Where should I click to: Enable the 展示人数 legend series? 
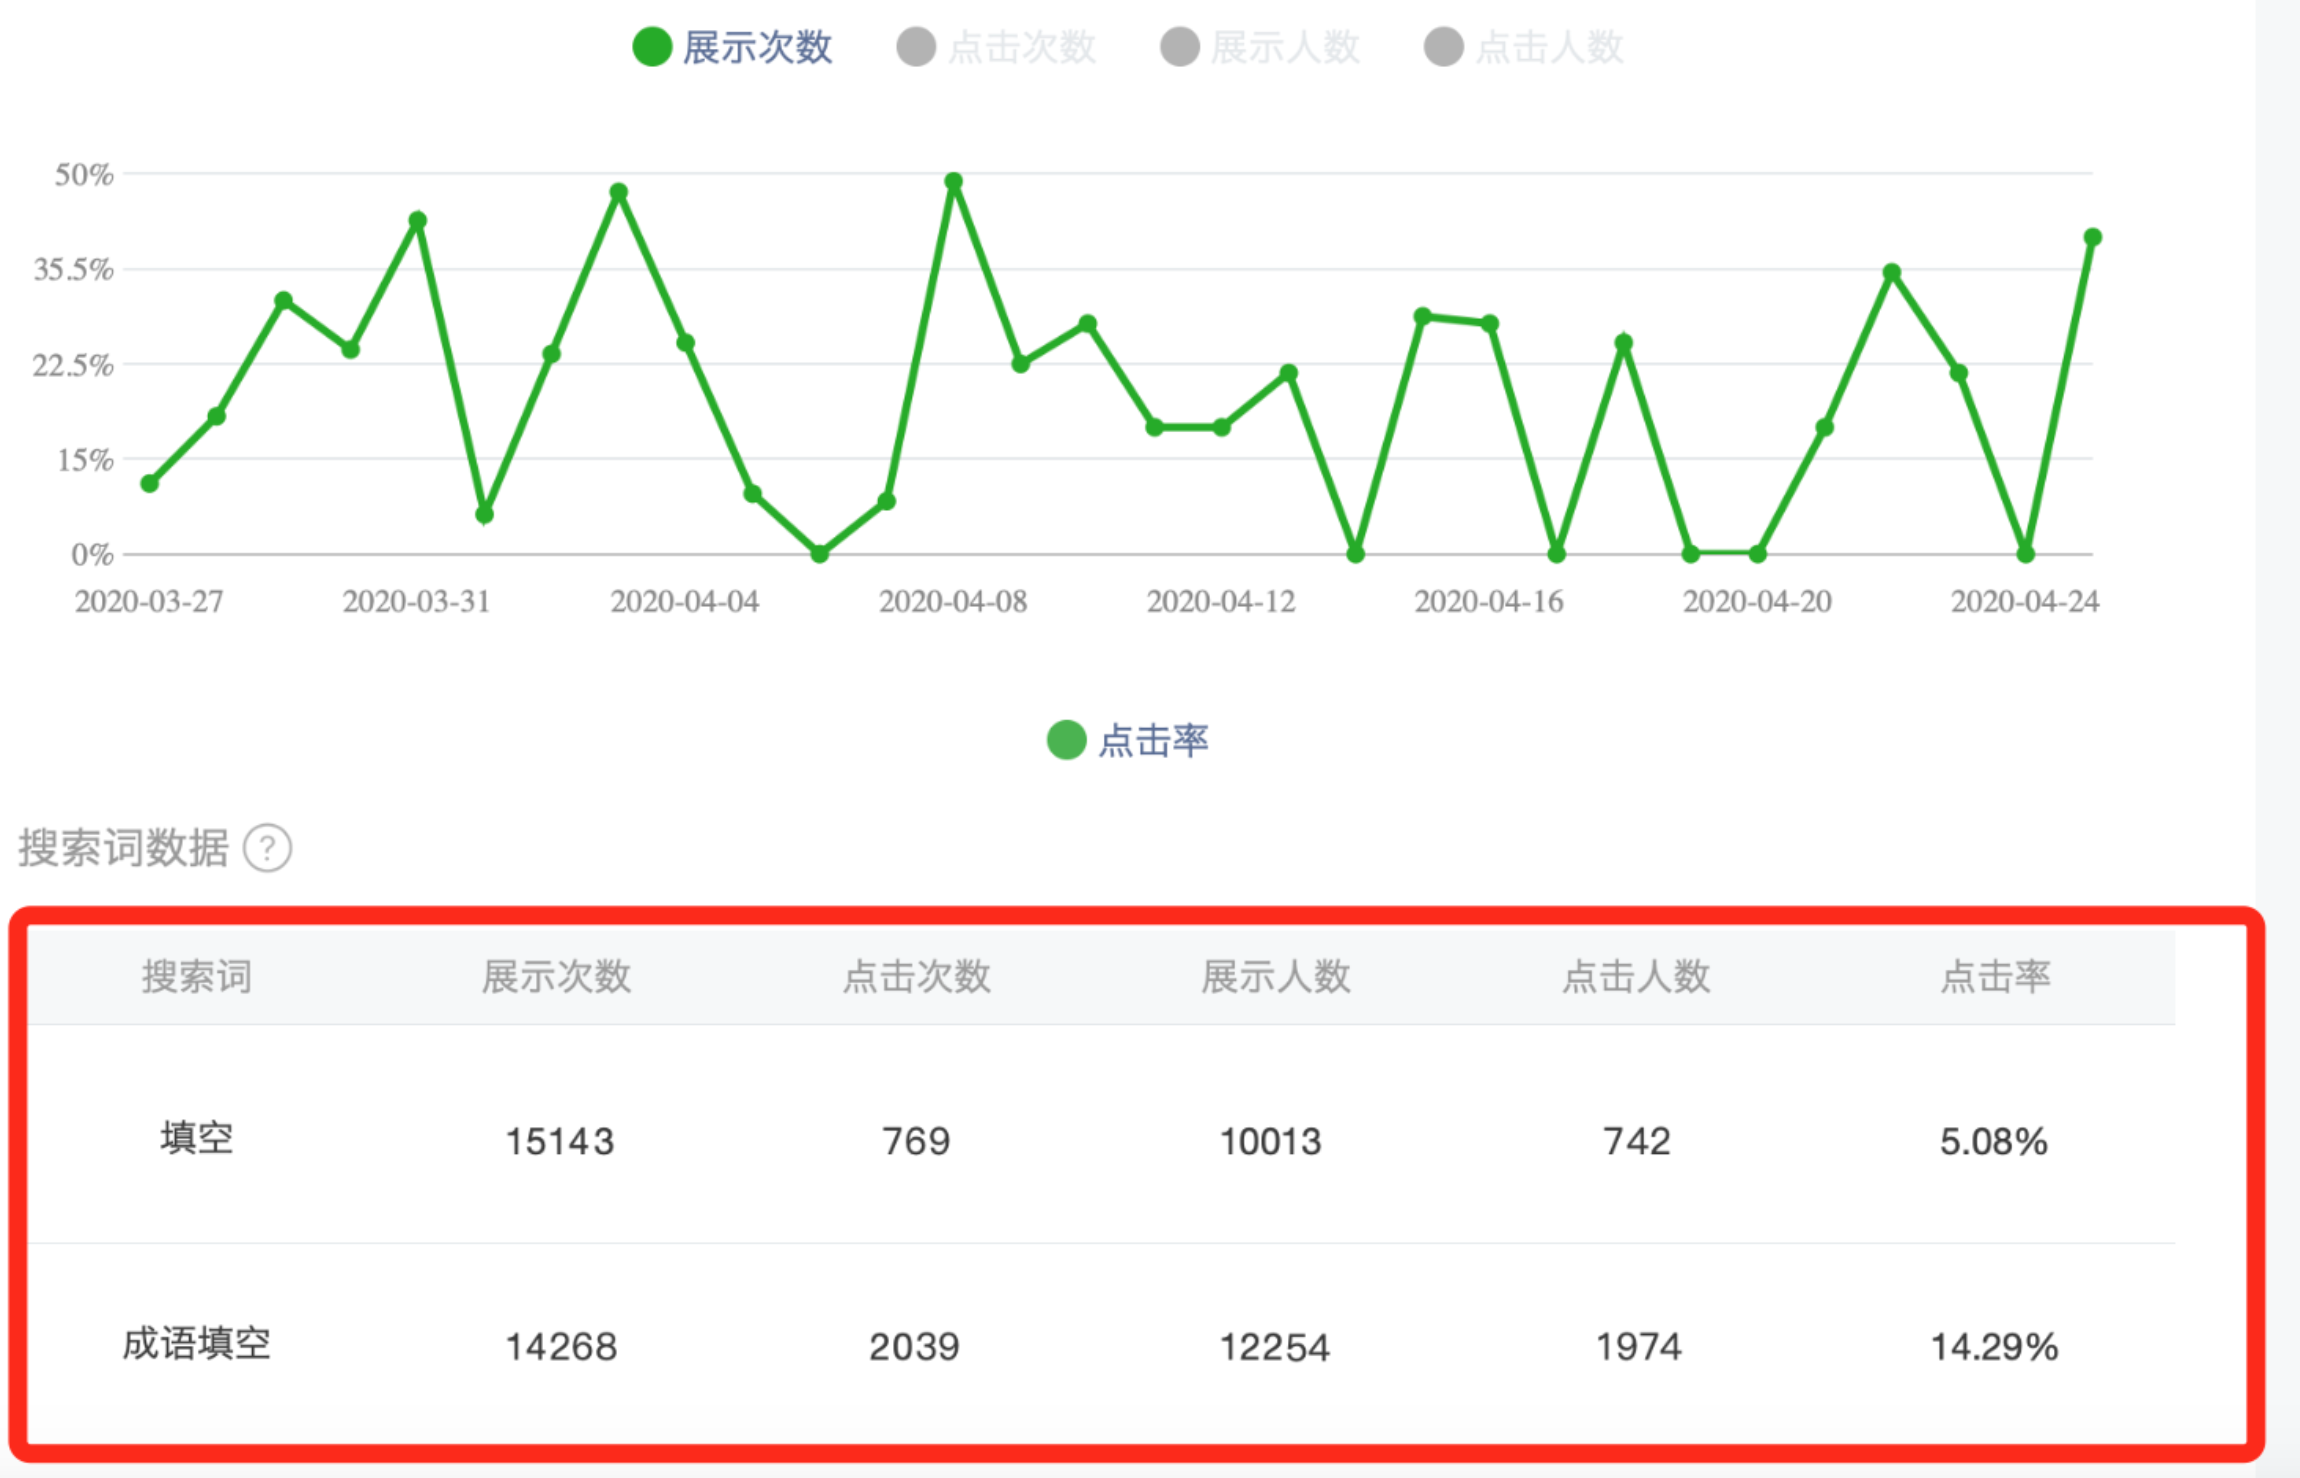point(1284,47)
